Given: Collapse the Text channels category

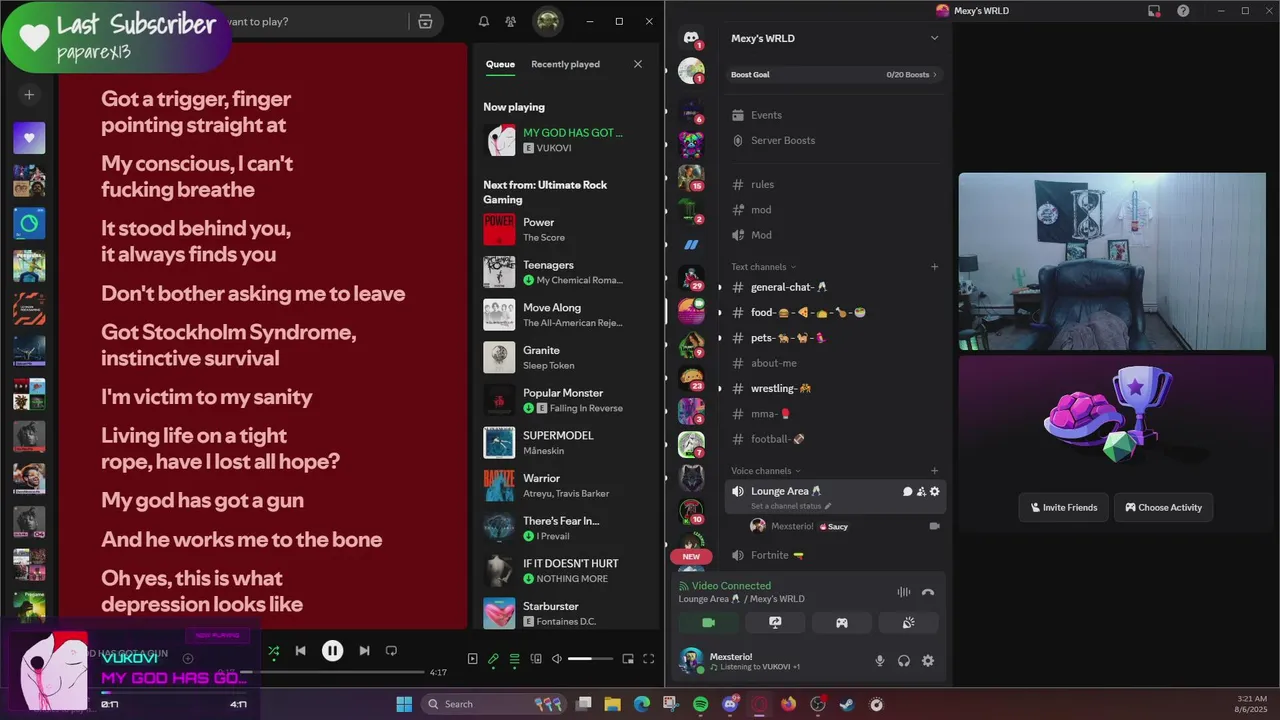Looking at the screenshot, I should [x=763, y=267].
